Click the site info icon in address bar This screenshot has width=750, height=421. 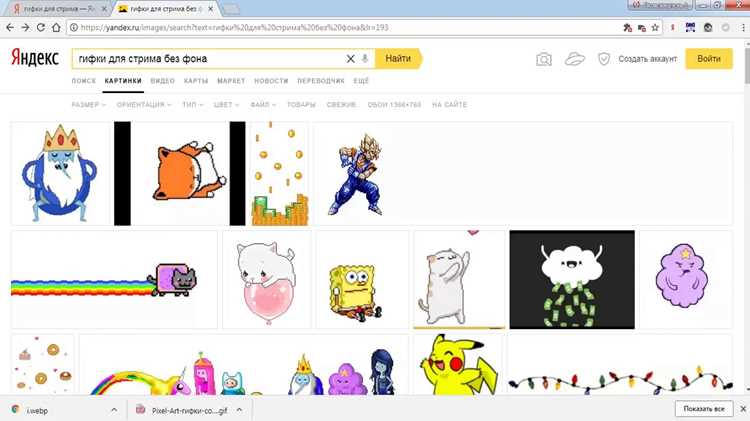[74, 28]
